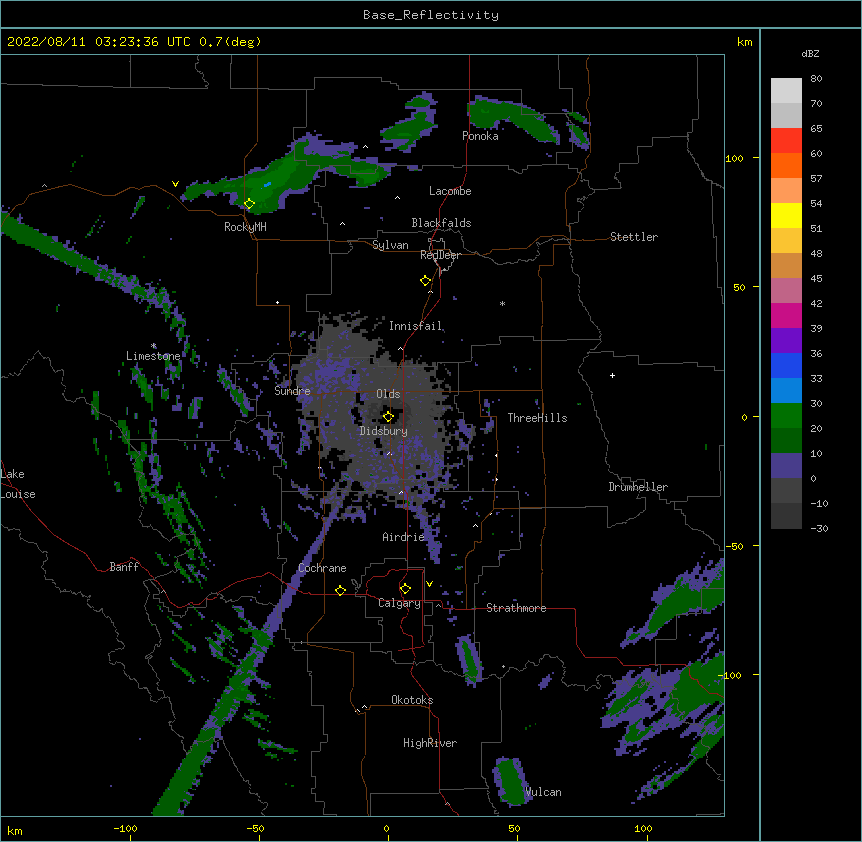Click the Ponoka town label
Screen dimensions: 862x842
(480, 136)
